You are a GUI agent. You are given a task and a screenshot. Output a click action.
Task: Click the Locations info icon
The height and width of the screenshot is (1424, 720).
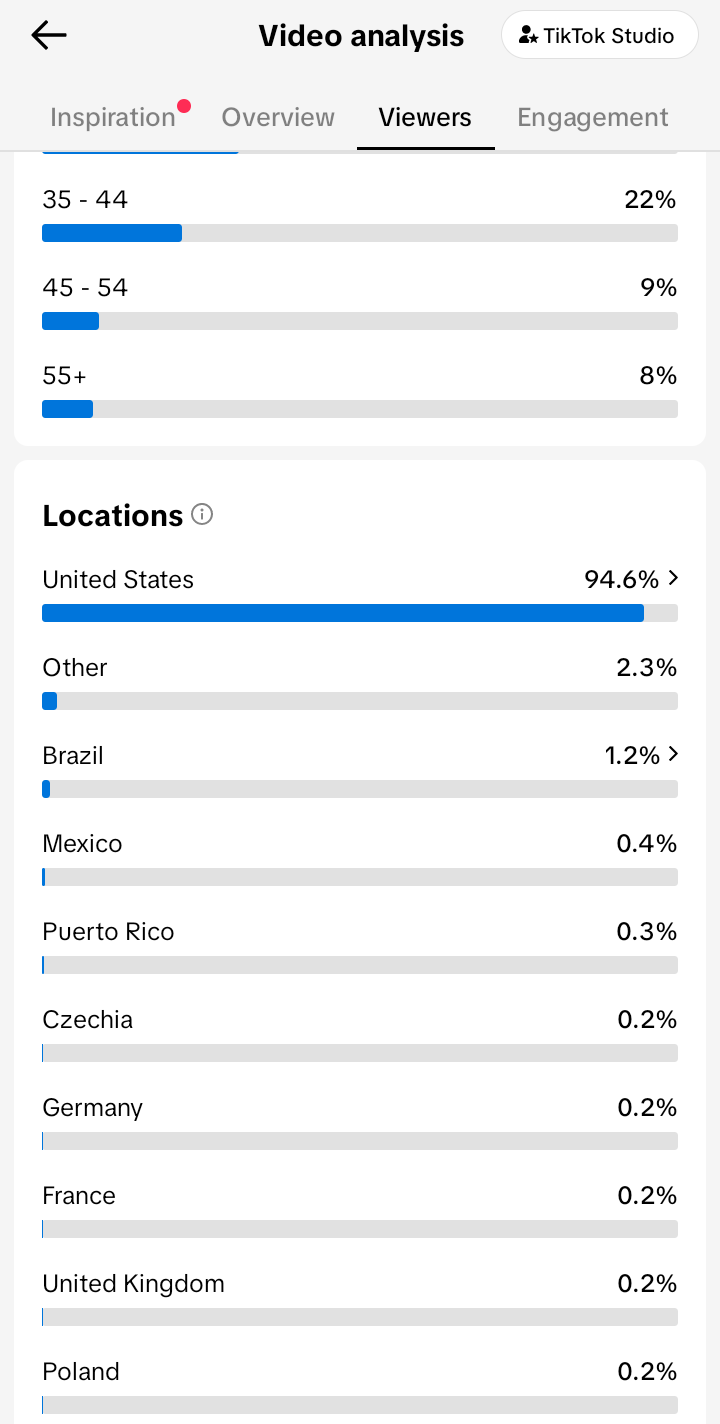point(202,515)
